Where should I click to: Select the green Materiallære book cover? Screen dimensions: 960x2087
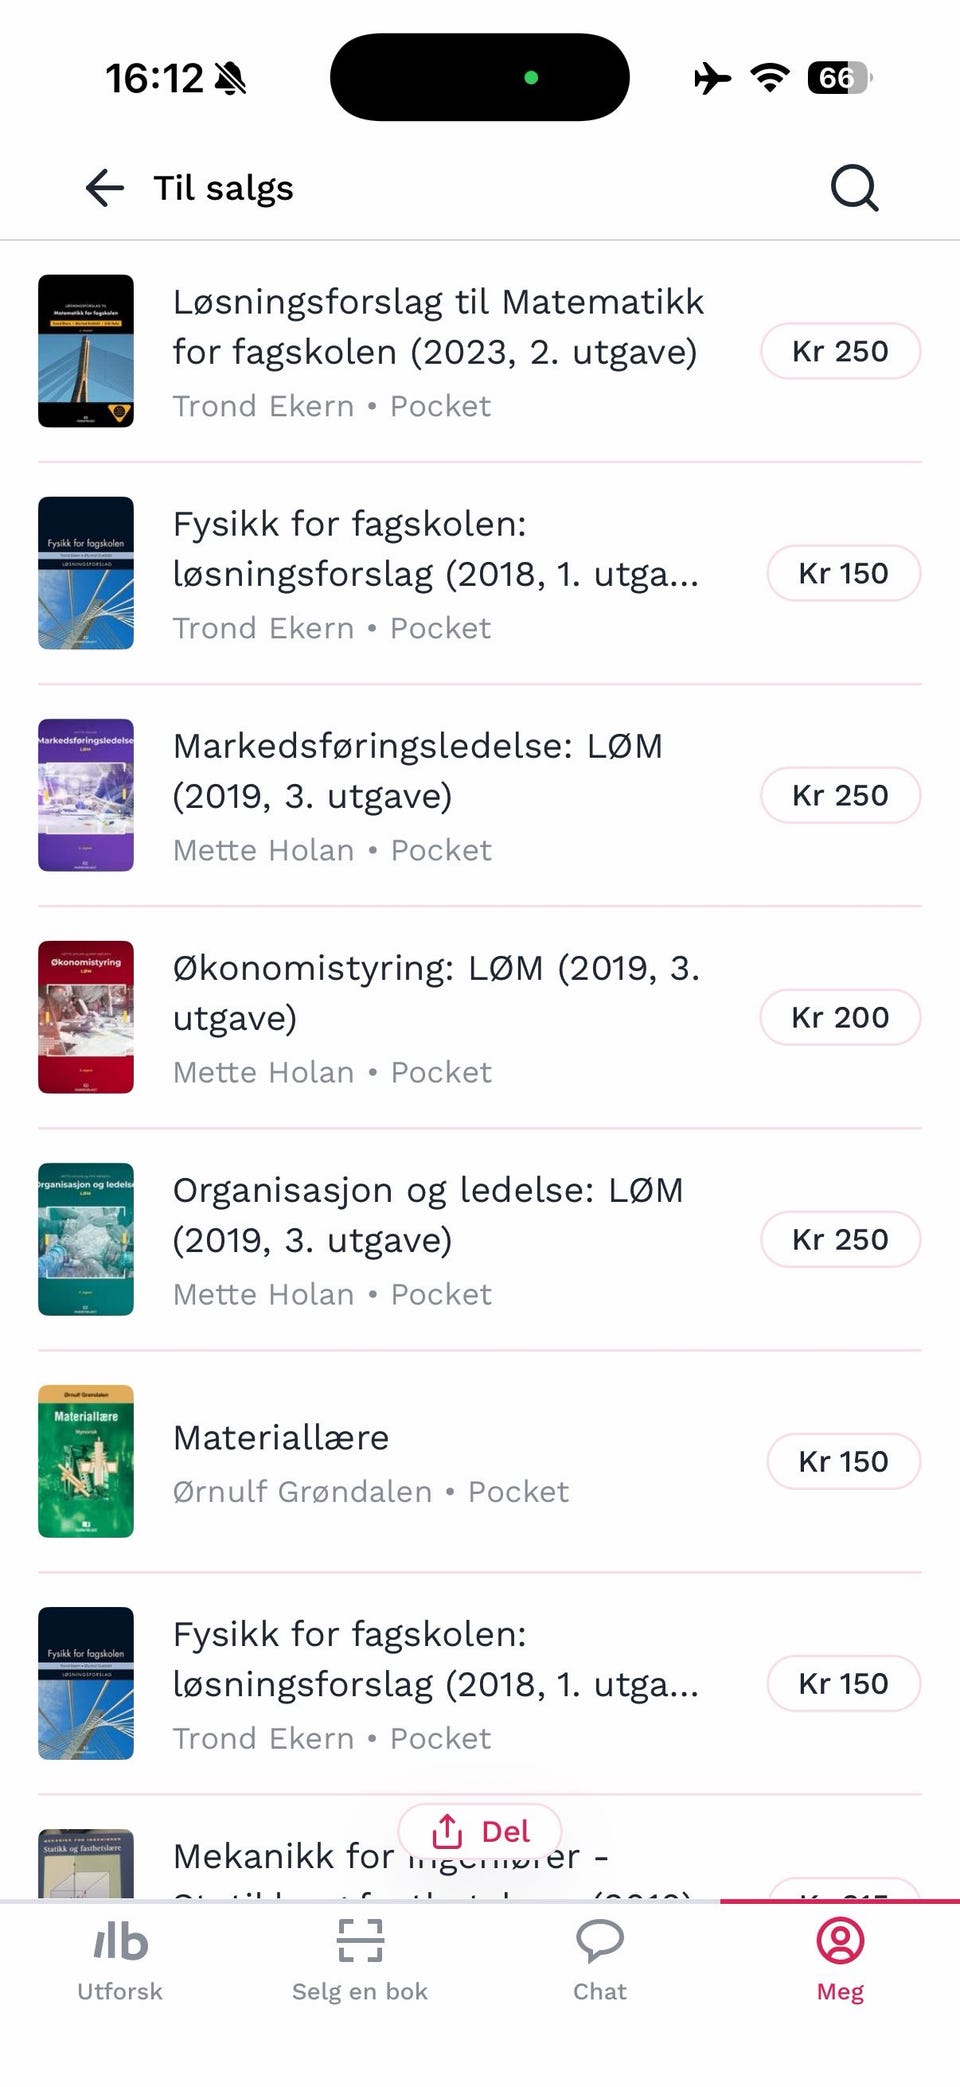(86, 1461)
